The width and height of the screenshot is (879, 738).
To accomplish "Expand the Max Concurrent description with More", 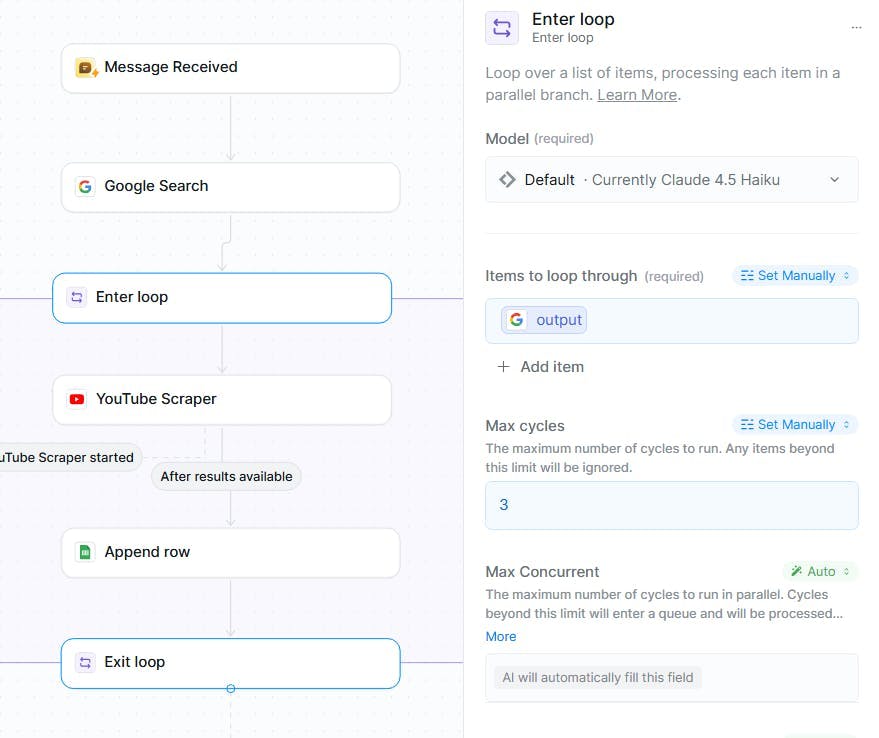I will pos(501,637).
